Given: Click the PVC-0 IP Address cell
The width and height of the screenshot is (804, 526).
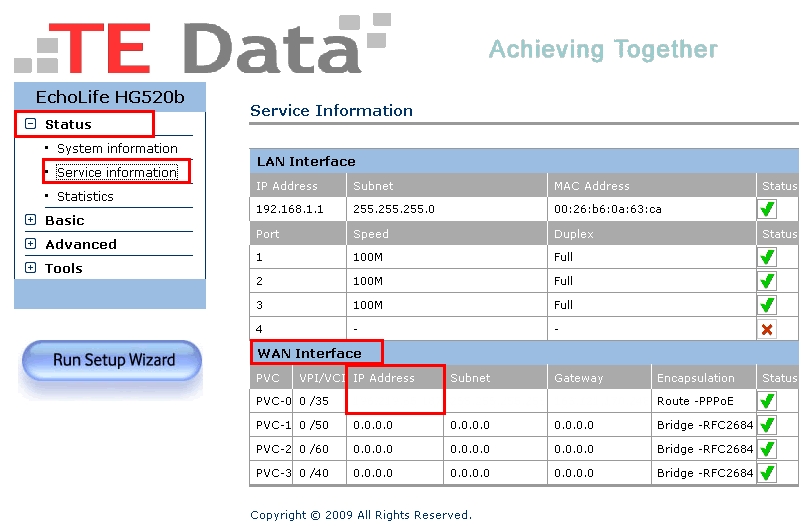Looking at the screenshot, I should (395, 401).
